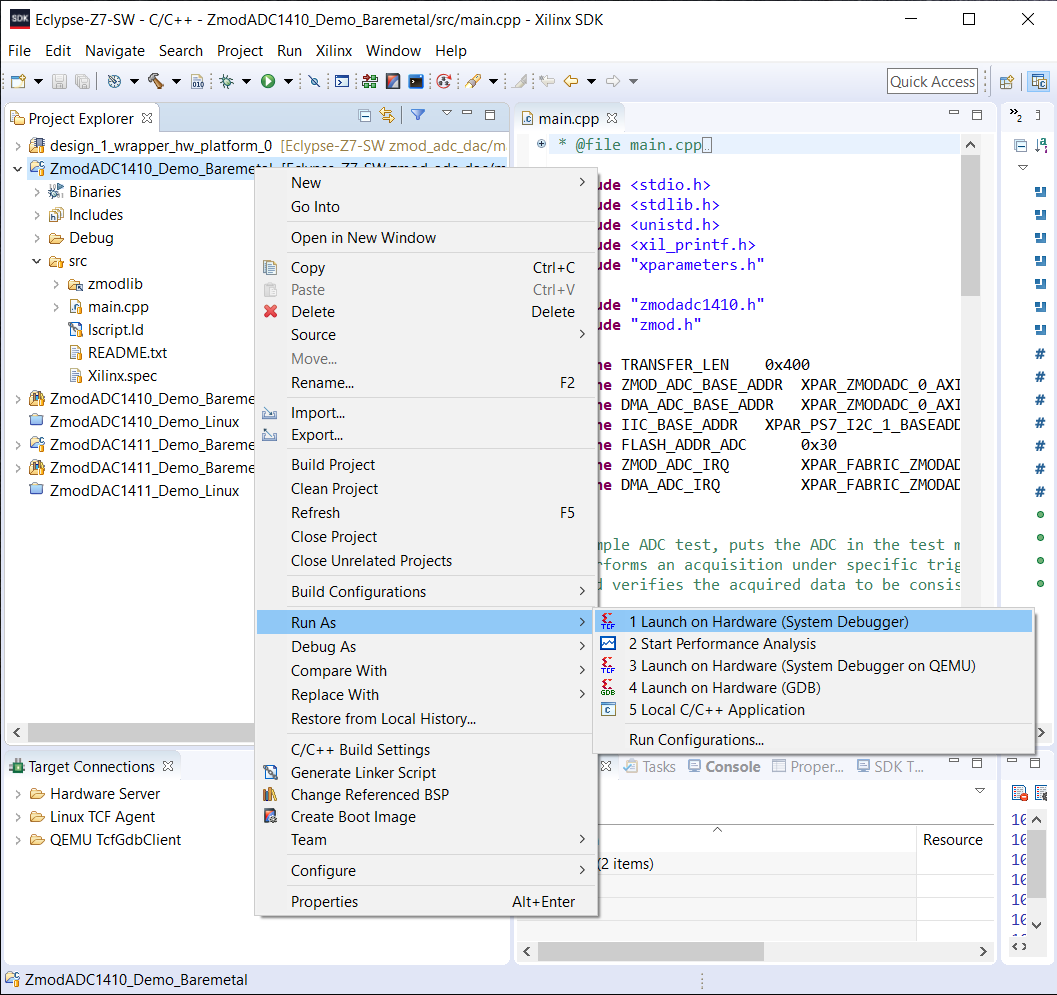Click the Quick Access field
Screen dimensions: 1057x995
(x=932, y=82)
